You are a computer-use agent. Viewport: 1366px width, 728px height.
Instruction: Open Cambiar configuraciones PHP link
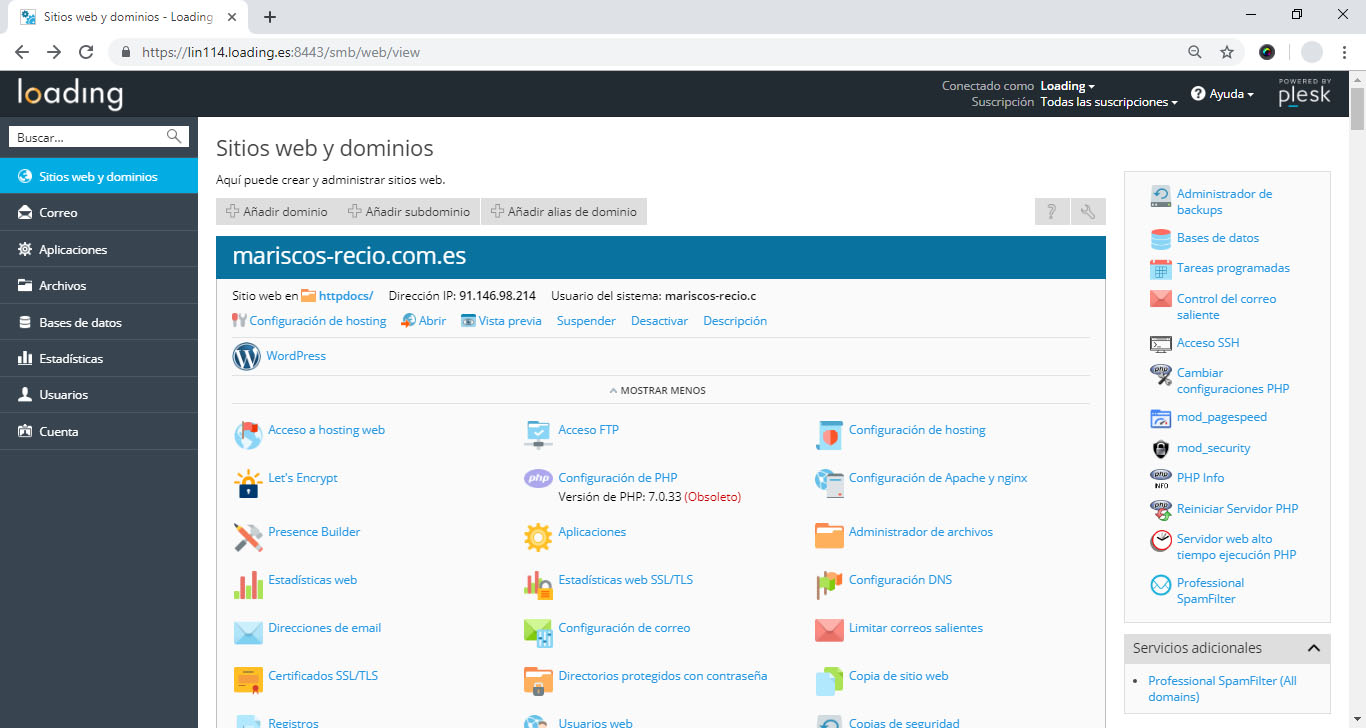tap(1233, 381)
